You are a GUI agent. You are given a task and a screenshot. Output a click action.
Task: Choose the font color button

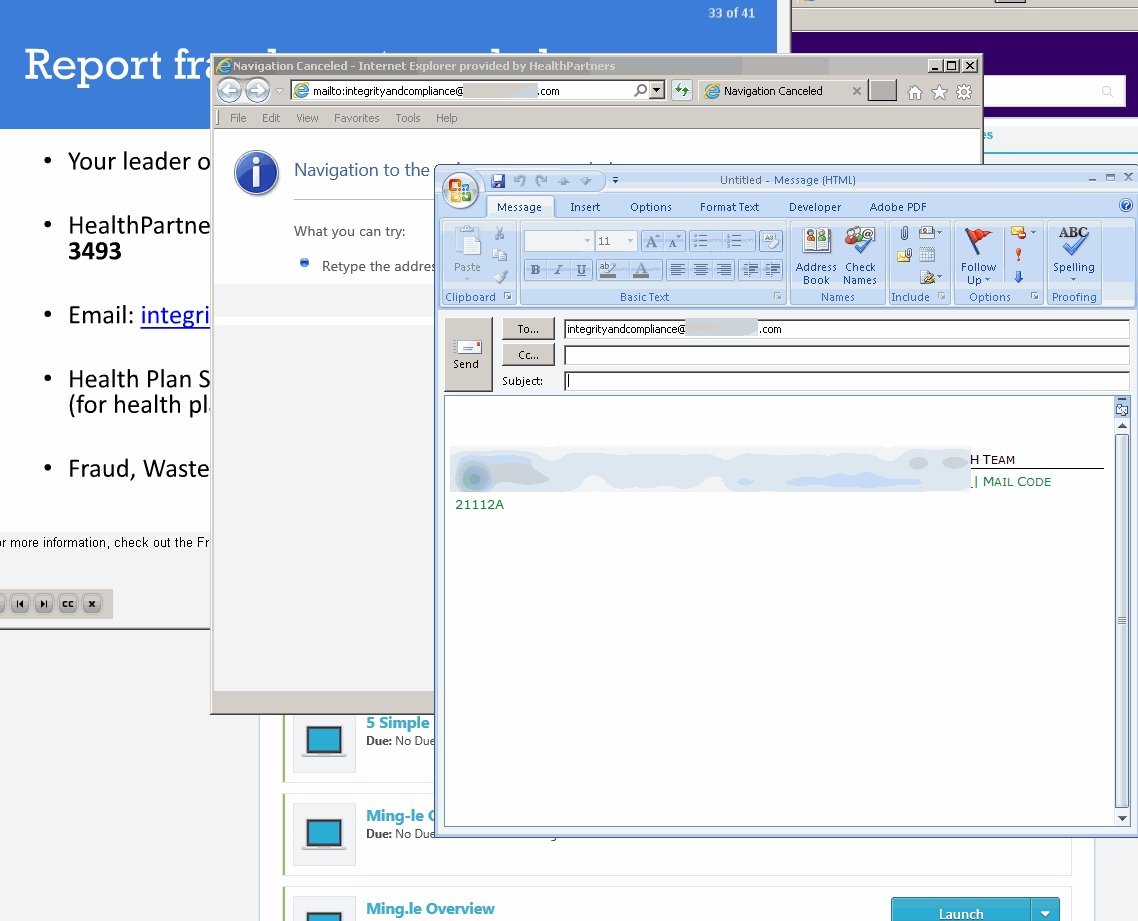pos(641,270)
